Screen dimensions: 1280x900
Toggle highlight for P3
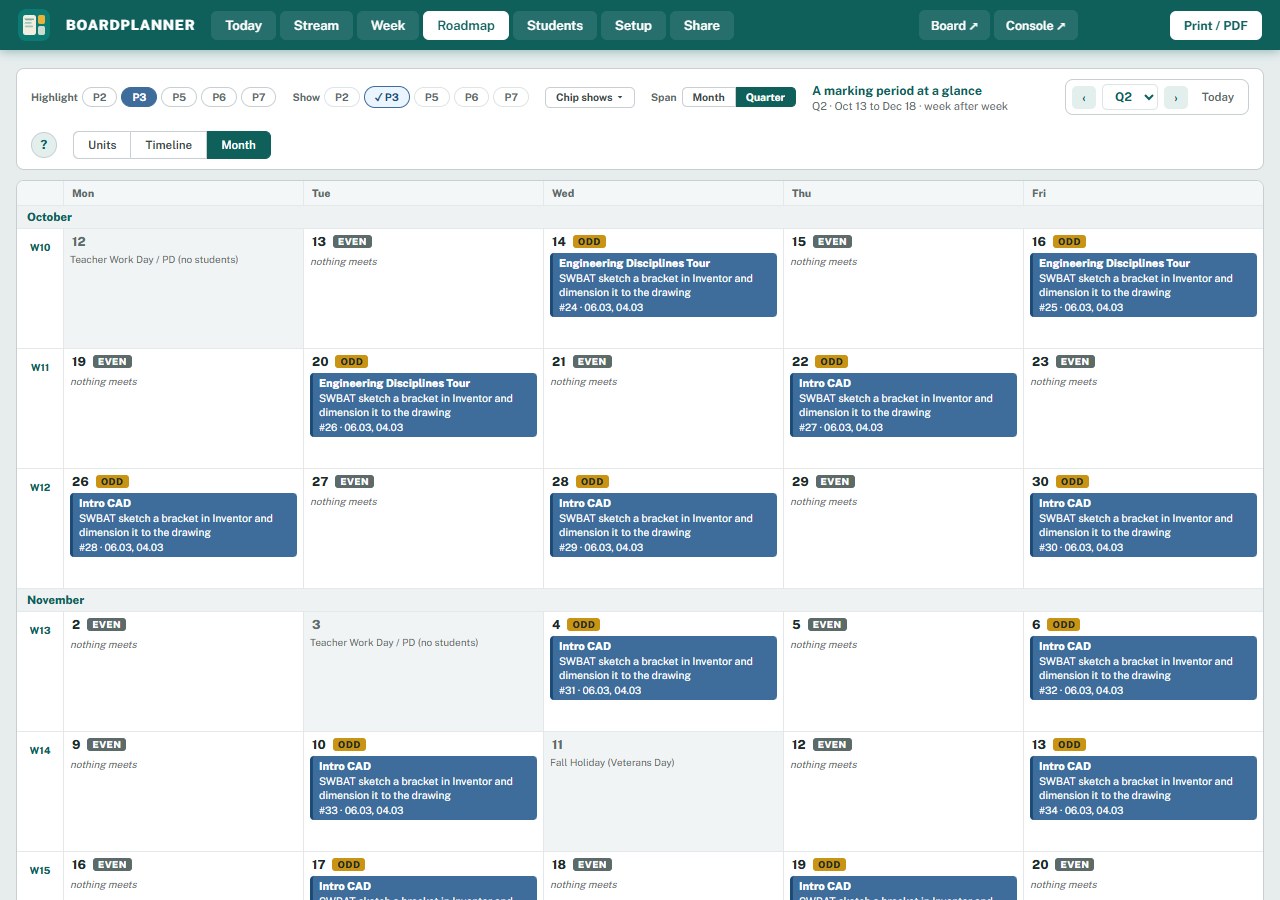139,97
